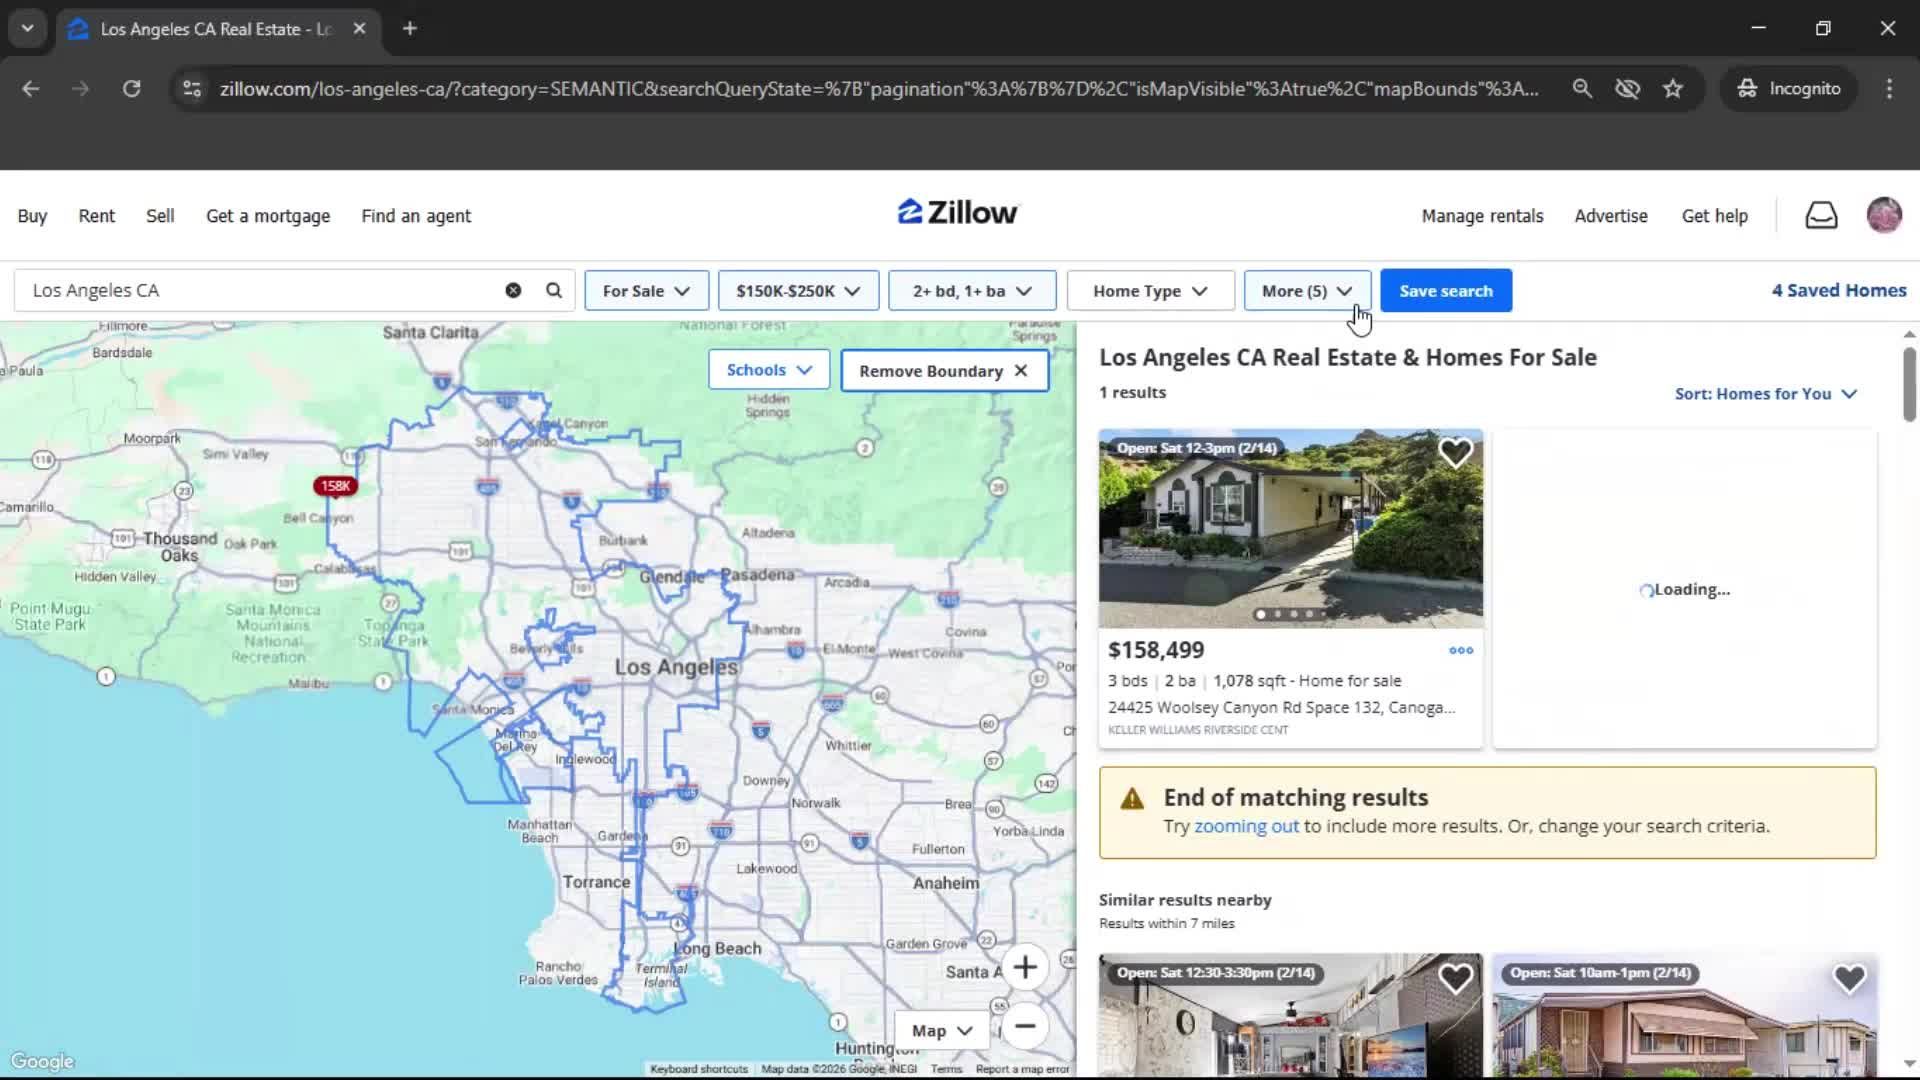
Task: Clear the Los Angeles CA search input
Action: click(x=513, y=290)
